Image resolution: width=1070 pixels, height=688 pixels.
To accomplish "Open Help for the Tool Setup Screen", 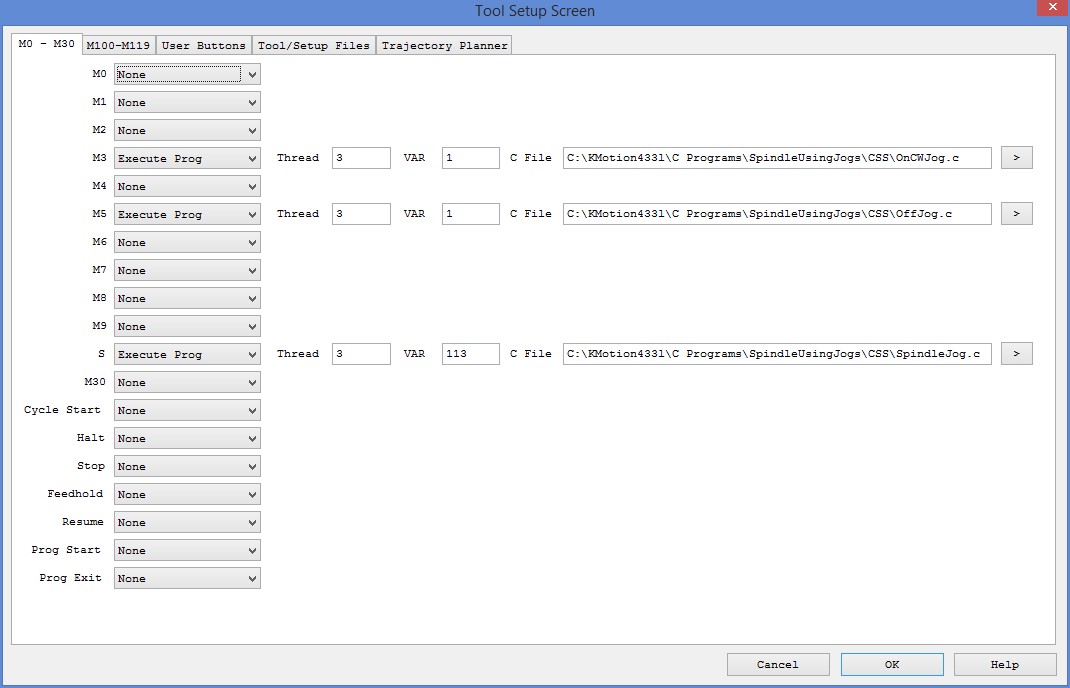I will tap(1004, 664).
